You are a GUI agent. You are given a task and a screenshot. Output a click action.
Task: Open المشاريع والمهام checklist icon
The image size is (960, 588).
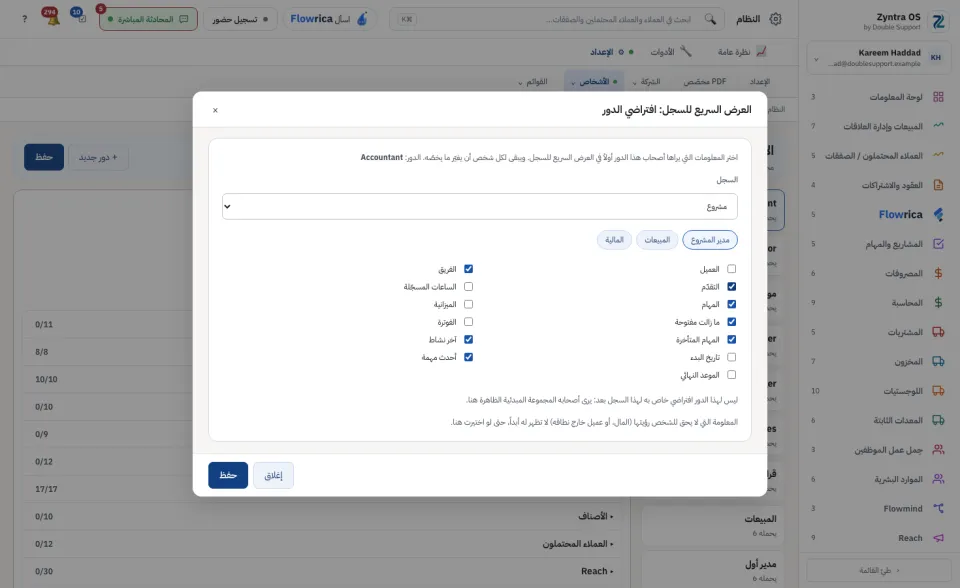coord(938,244)
